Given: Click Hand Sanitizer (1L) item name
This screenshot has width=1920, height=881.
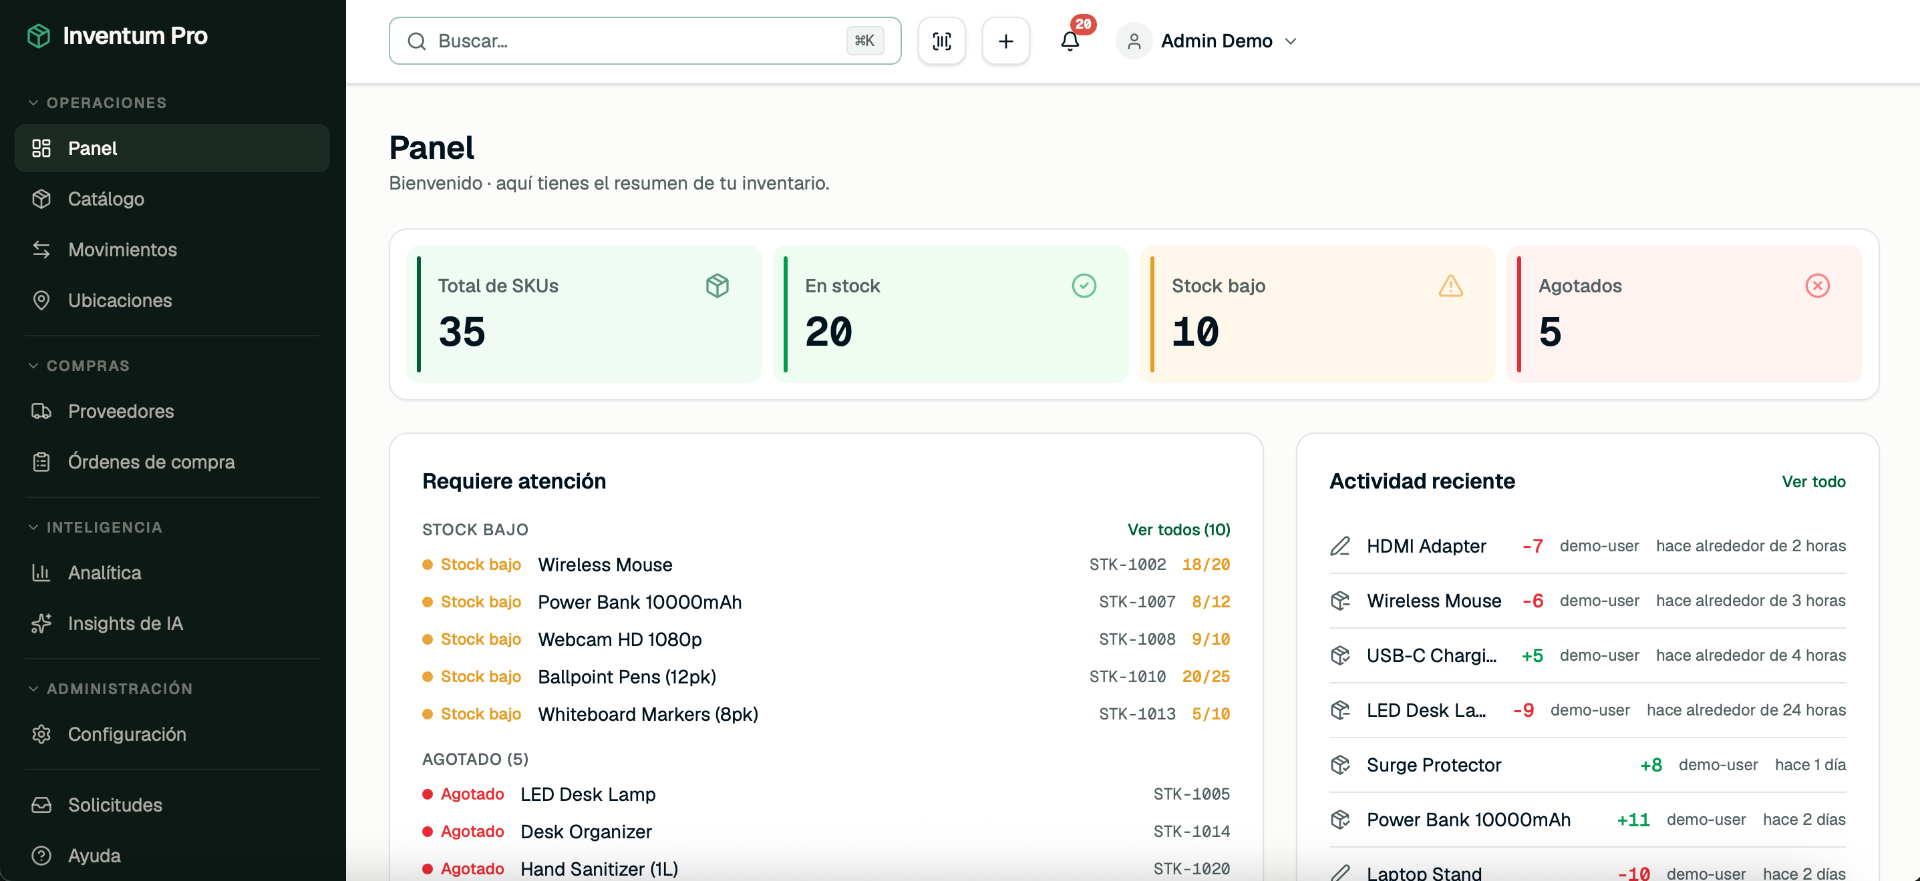Looking at the screenshot, I should tap(600, 869).
